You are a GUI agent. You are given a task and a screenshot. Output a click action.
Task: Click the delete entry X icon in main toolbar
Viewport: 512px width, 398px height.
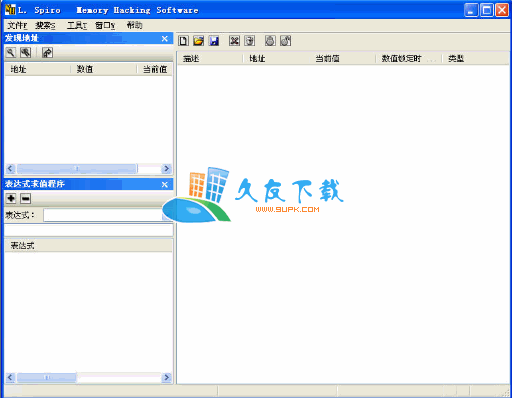(234, 41)
